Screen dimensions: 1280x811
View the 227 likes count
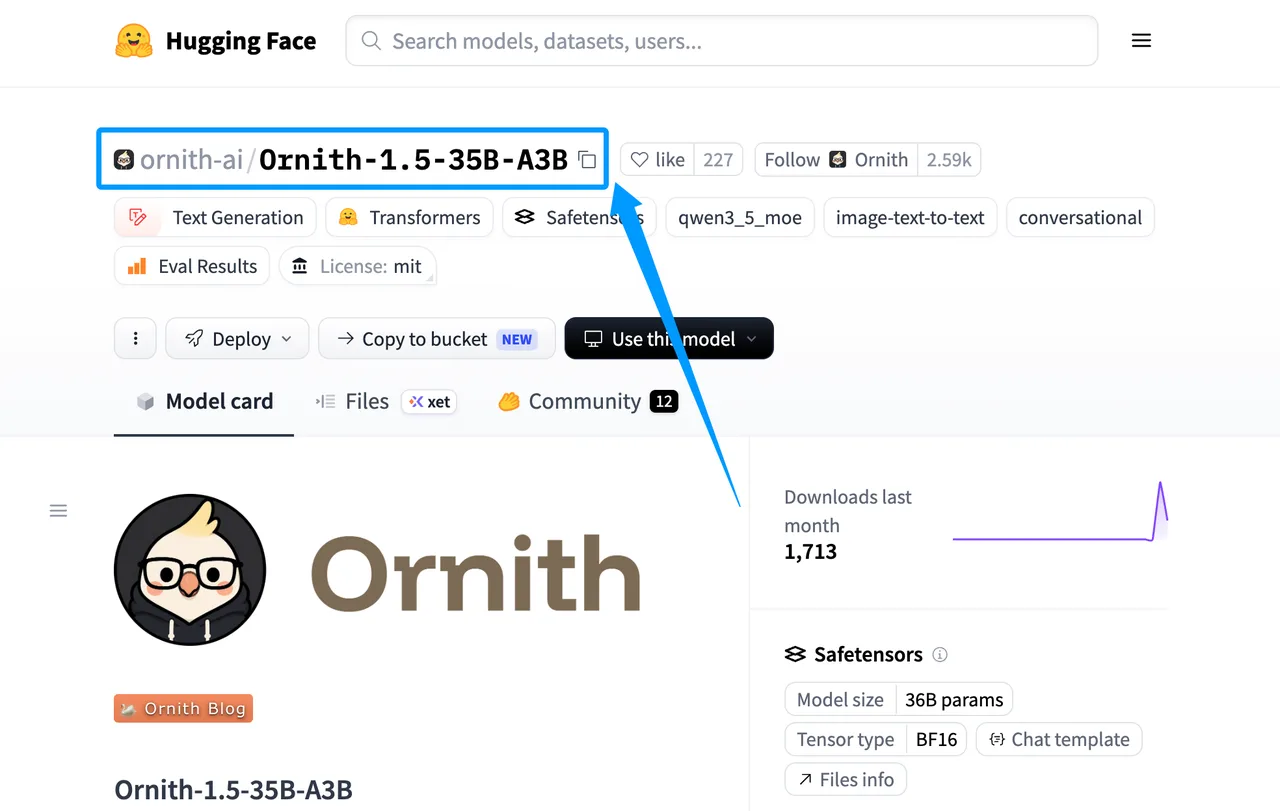(x=718, y=160)
